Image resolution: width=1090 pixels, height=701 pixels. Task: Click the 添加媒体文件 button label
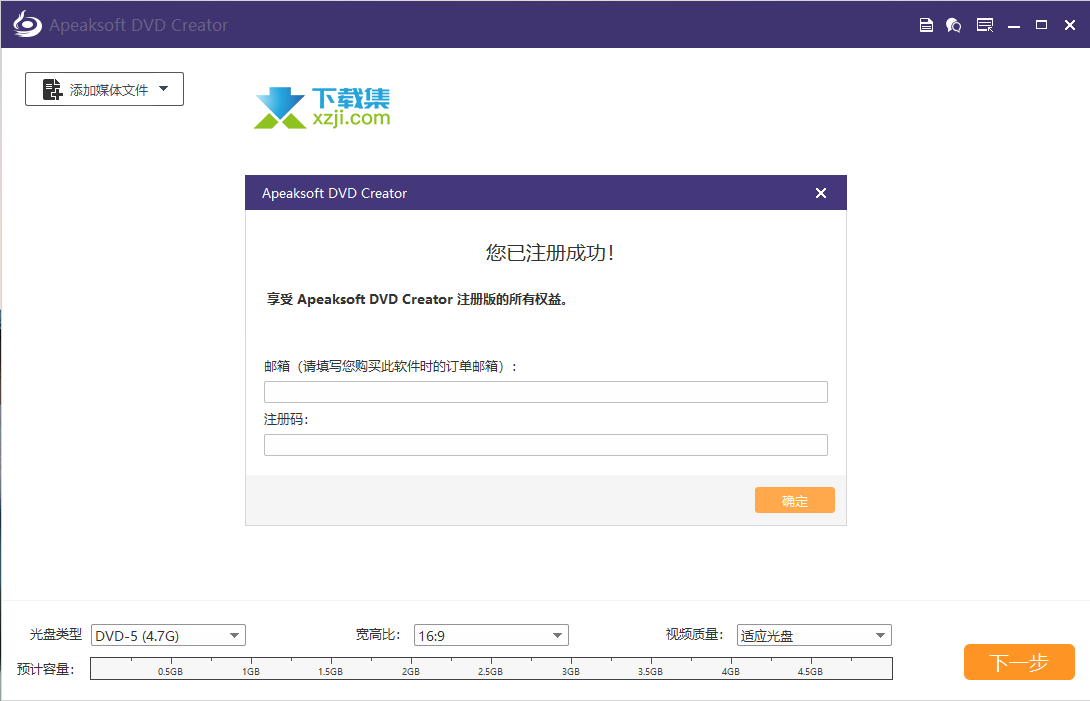(x=108, y=90)
